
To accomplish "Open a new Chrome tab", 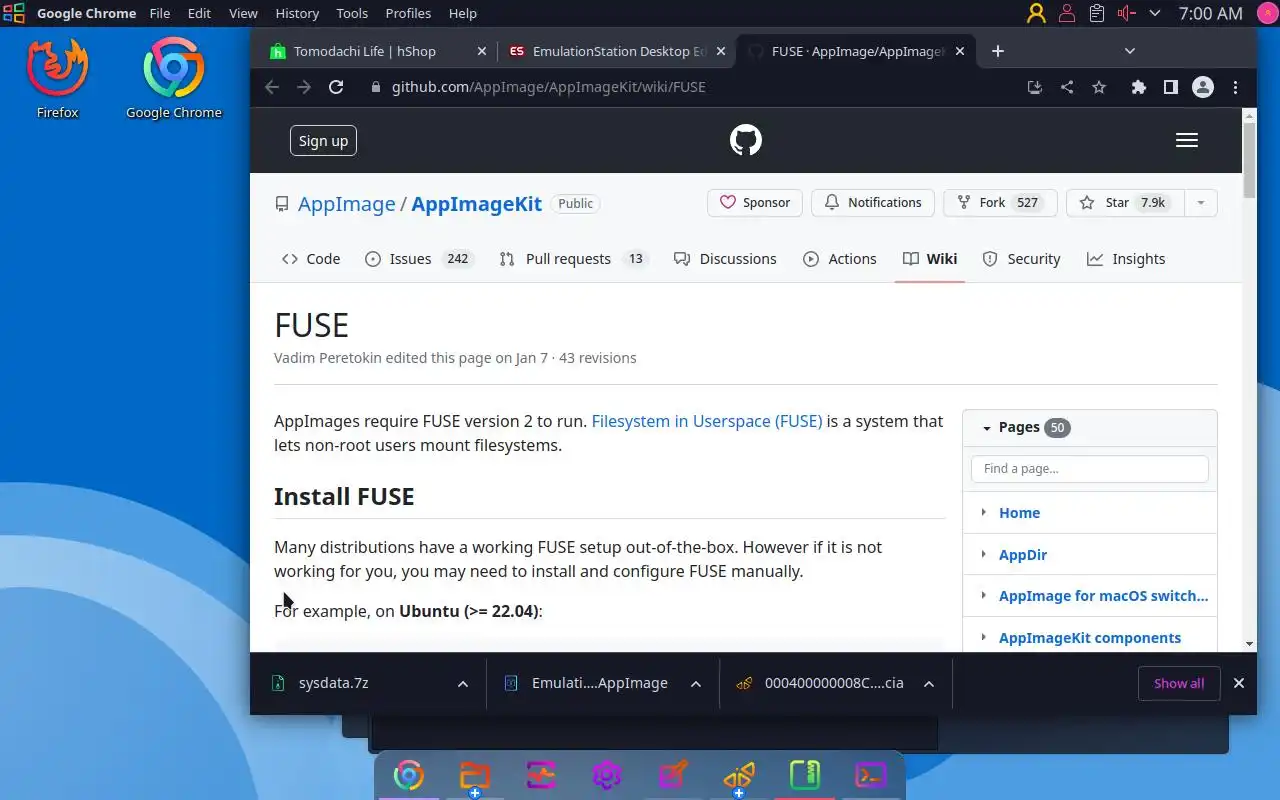I will 997,51.
